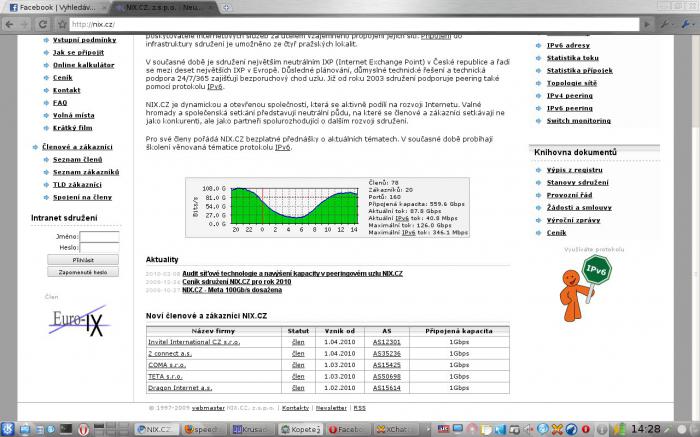Click the 14:28 system clock
The image size is (700, 437).
point(646,429)
